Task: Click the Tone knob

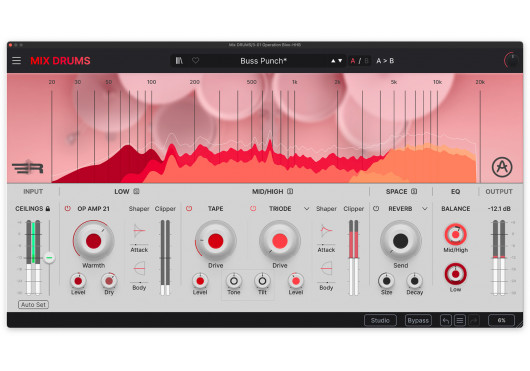Action: pos(234,281)
